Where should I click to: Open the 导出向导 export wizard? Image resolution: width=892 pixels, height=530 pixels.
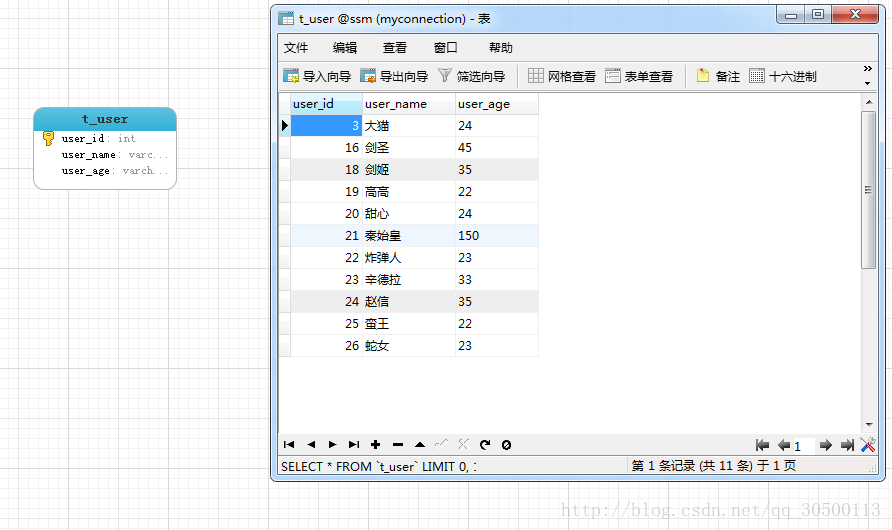pyautogui.click(x=394, y=76)
